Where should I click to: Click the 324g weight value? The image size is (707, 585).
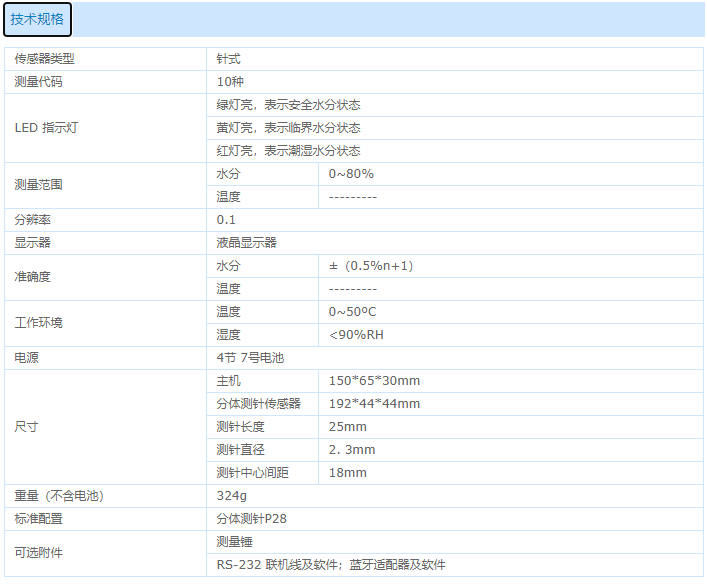click(x=233, y=496)
